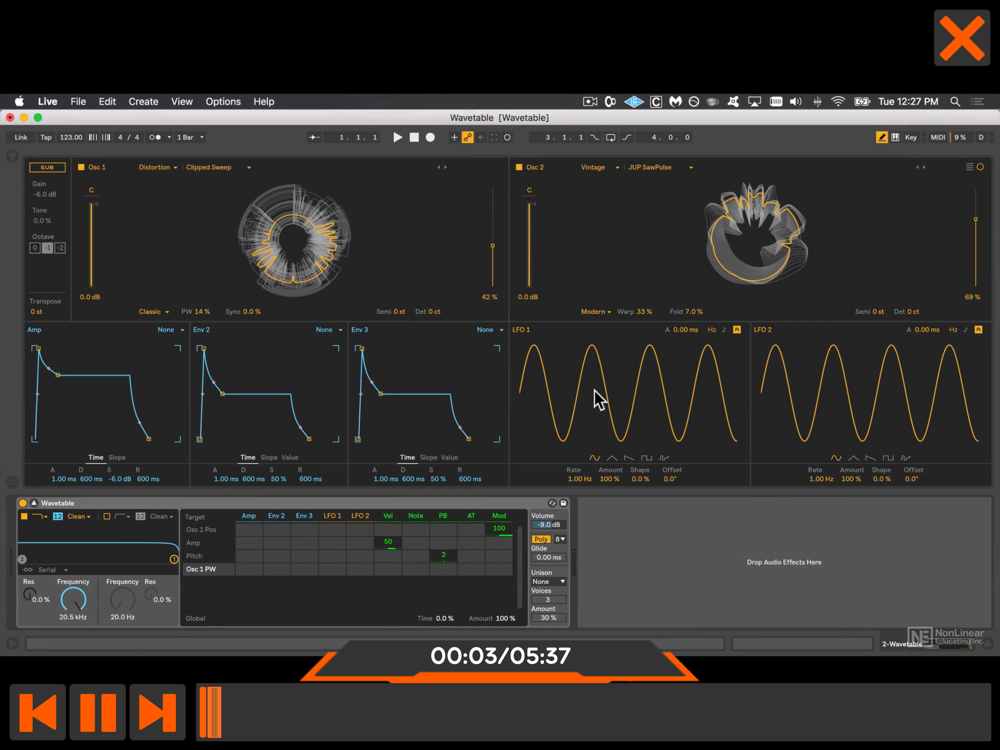The image size is (1000, 750).
Task: Skip to the next video with the forward icon
Action: coord(158,712)
